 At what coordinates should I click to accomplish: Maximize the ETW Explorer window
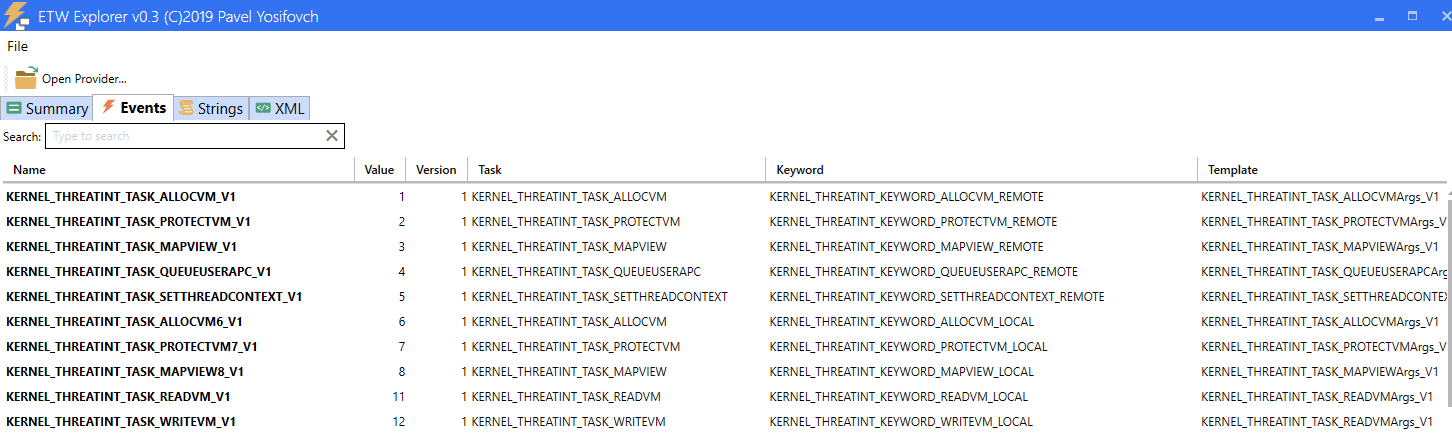pyautogui.click(x=1413, y=16)
